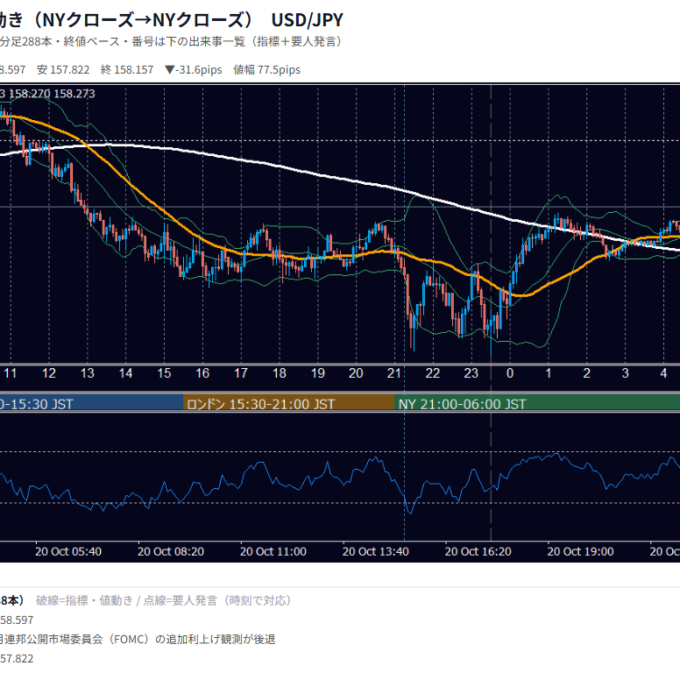Click hour label 13 on chart axis

[87, 373]
